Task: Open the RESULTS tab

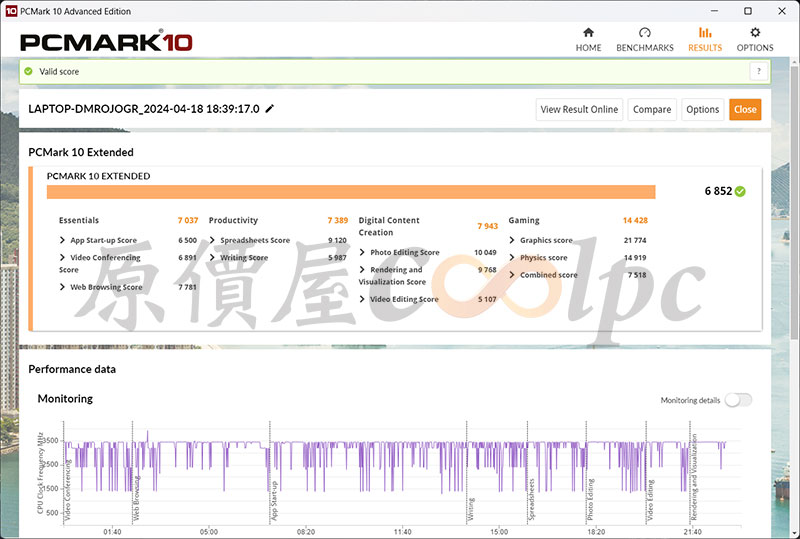Action: click(705, 40)
